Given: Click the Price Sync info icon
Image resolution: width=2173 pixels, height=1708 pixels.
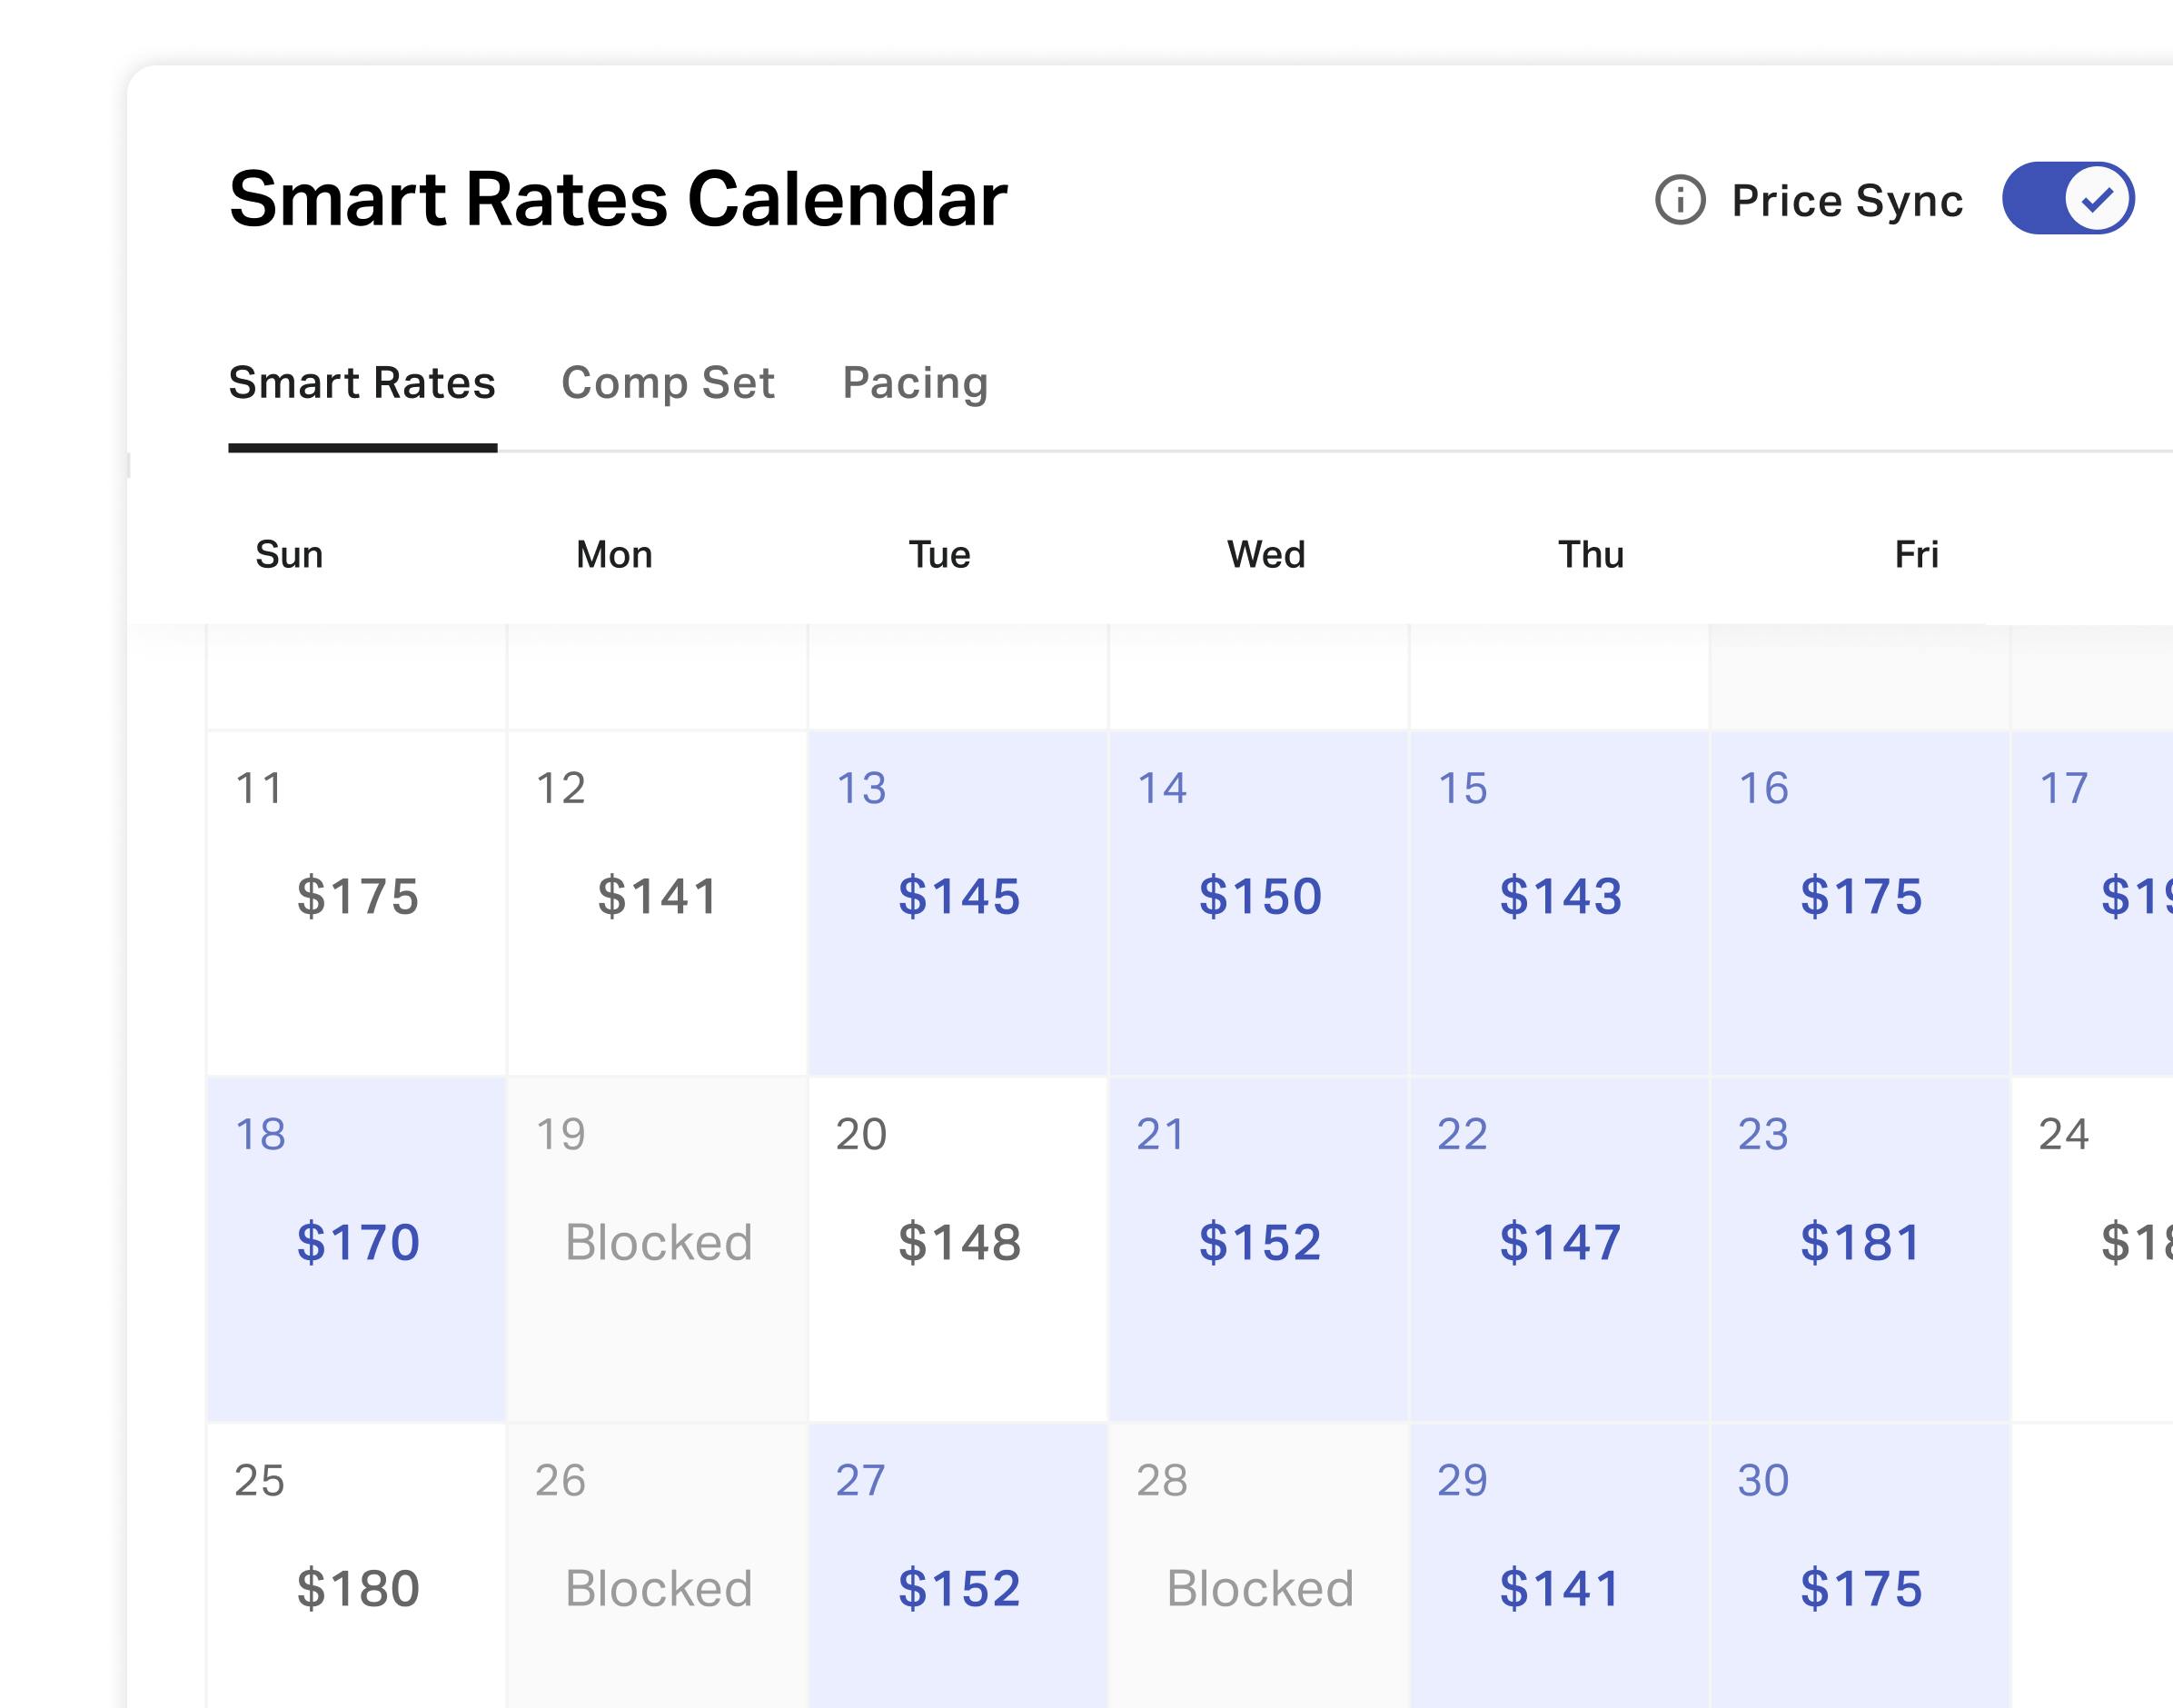Looking at the screenshot, I should pyautogui.click(x=1680, y=200).
